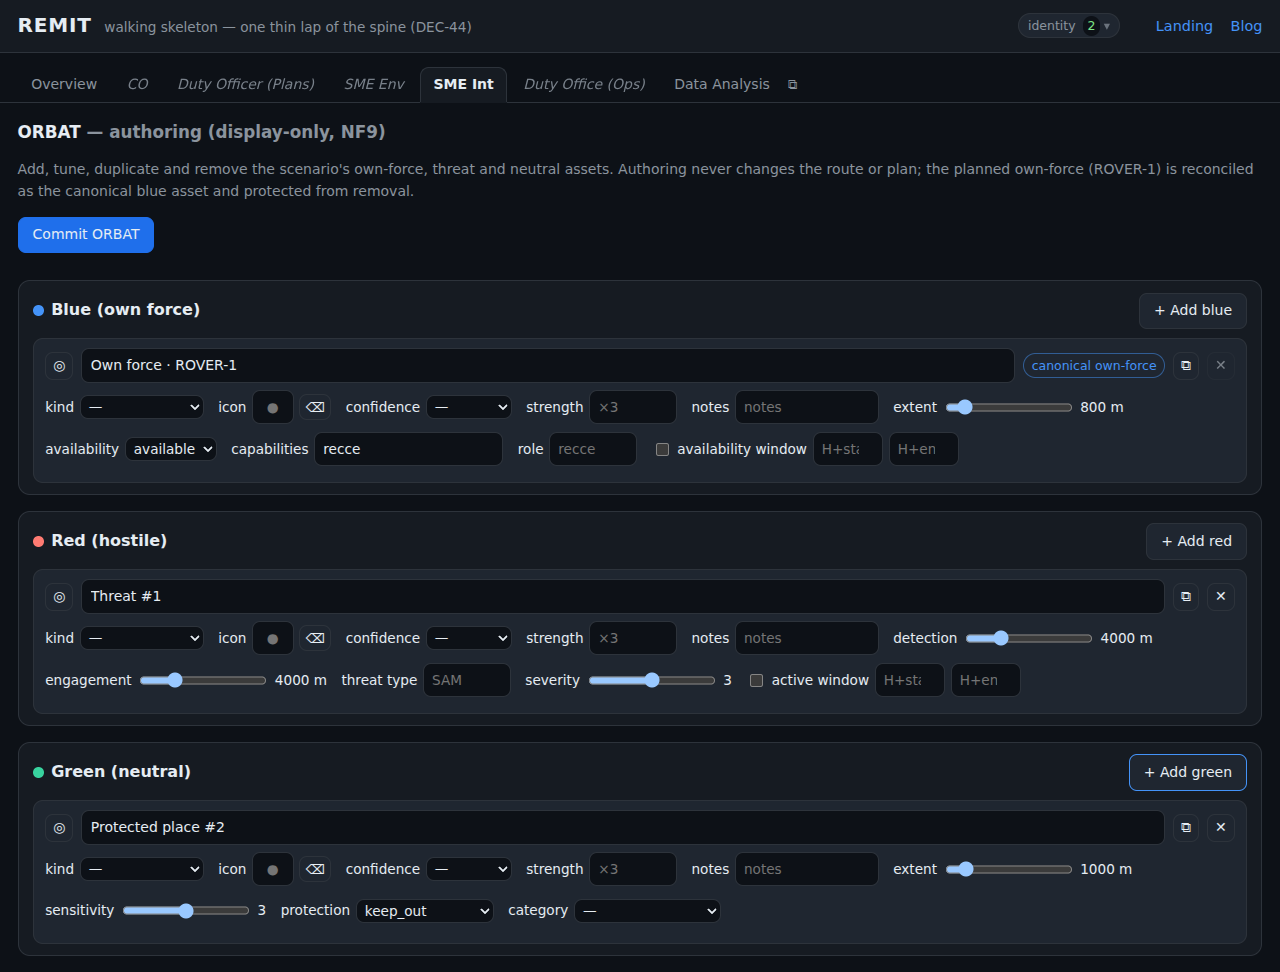Adjust Protected place #2 sensitivity slider
This screenshot has height=972, width=1280.
[x=186, y=912]
